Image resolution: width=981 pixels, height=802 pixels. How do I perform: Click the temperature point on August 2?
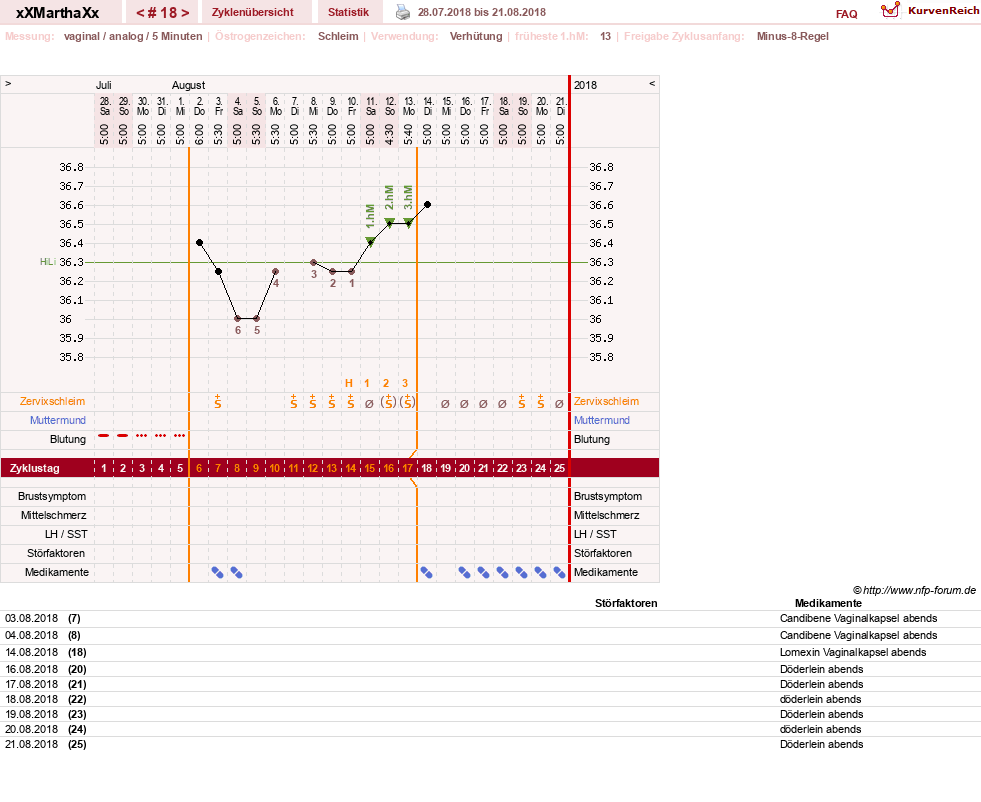(x=200, y=243)
